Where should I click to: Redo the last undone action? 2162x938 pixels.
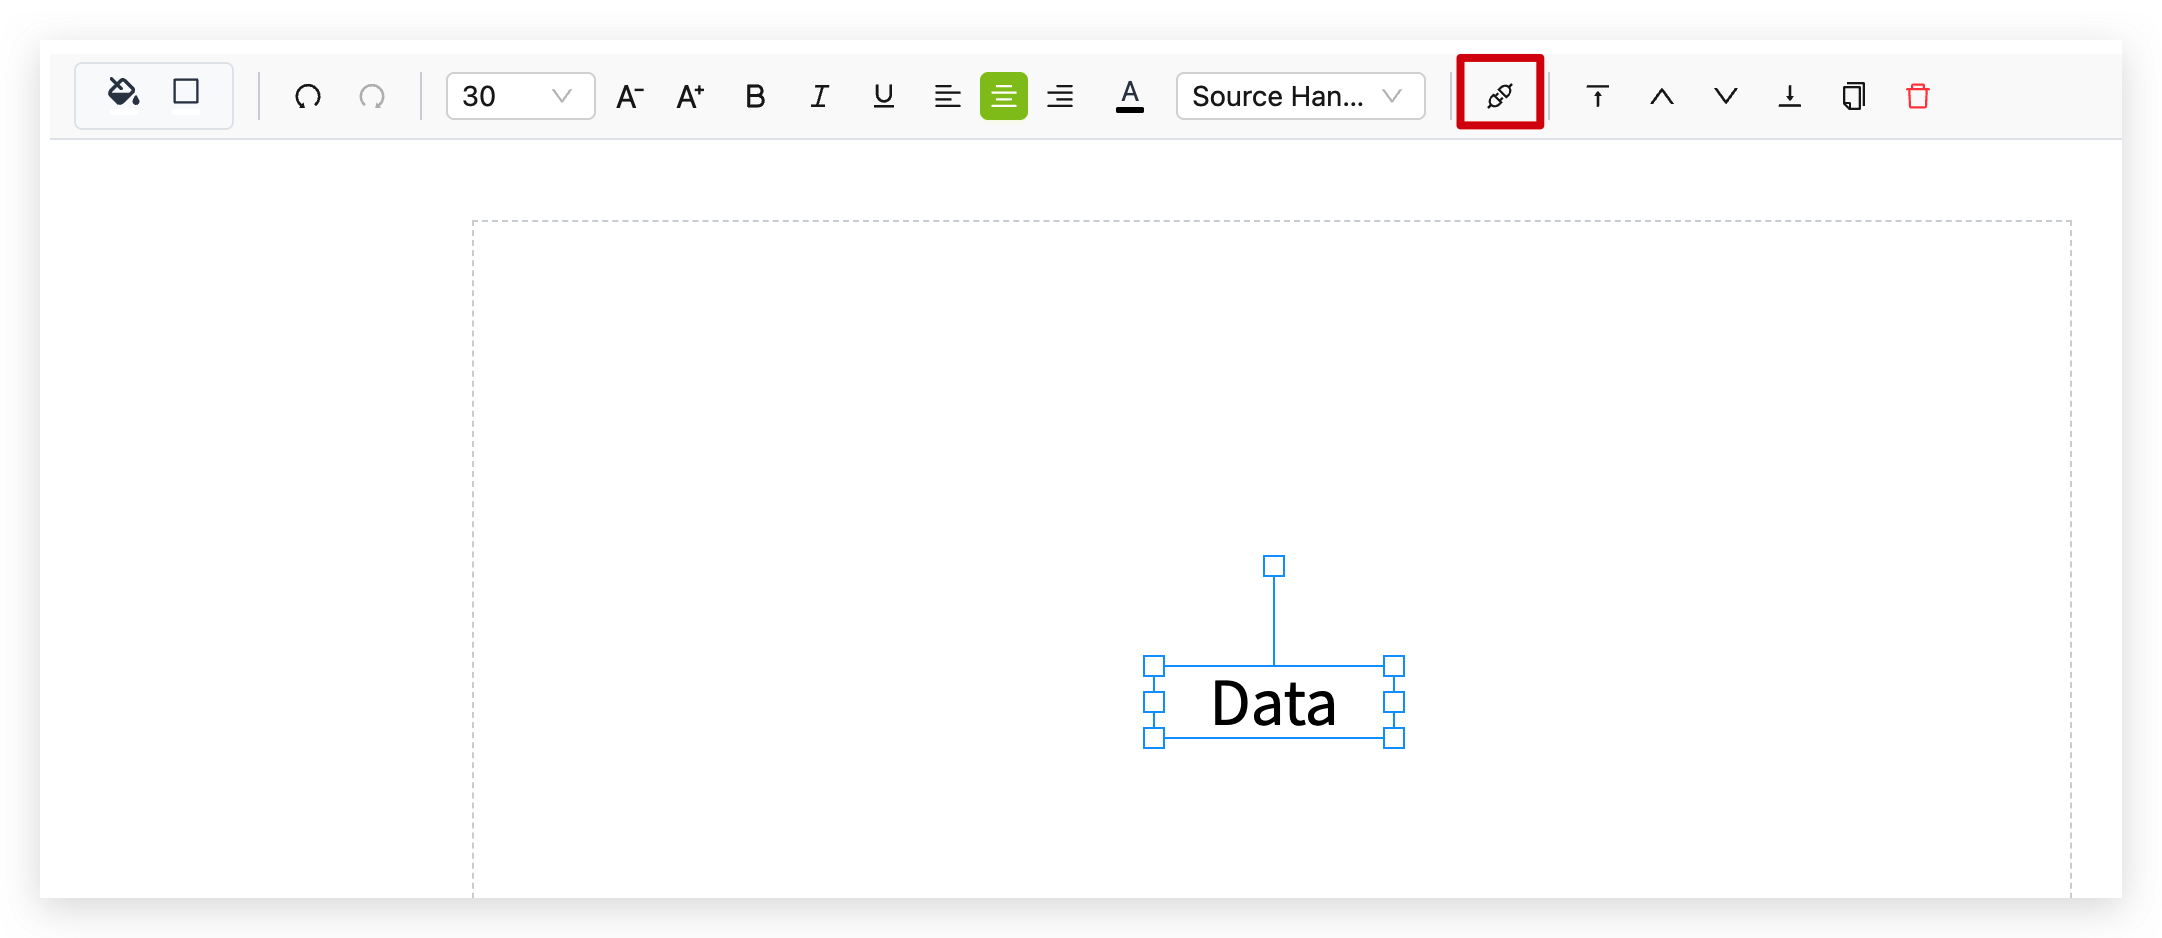pyautogui.click(x=372, y=96)
